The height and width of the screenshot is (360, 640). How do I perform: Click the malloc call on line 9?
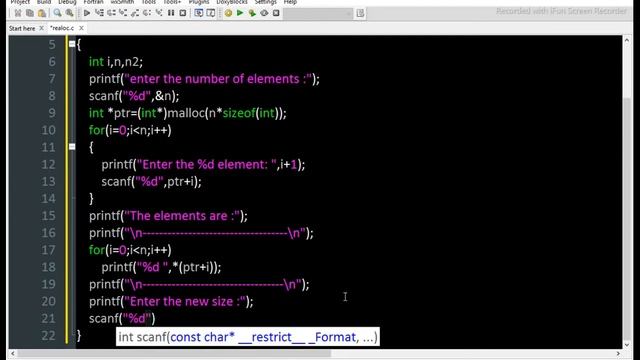[x=227, y=113]
